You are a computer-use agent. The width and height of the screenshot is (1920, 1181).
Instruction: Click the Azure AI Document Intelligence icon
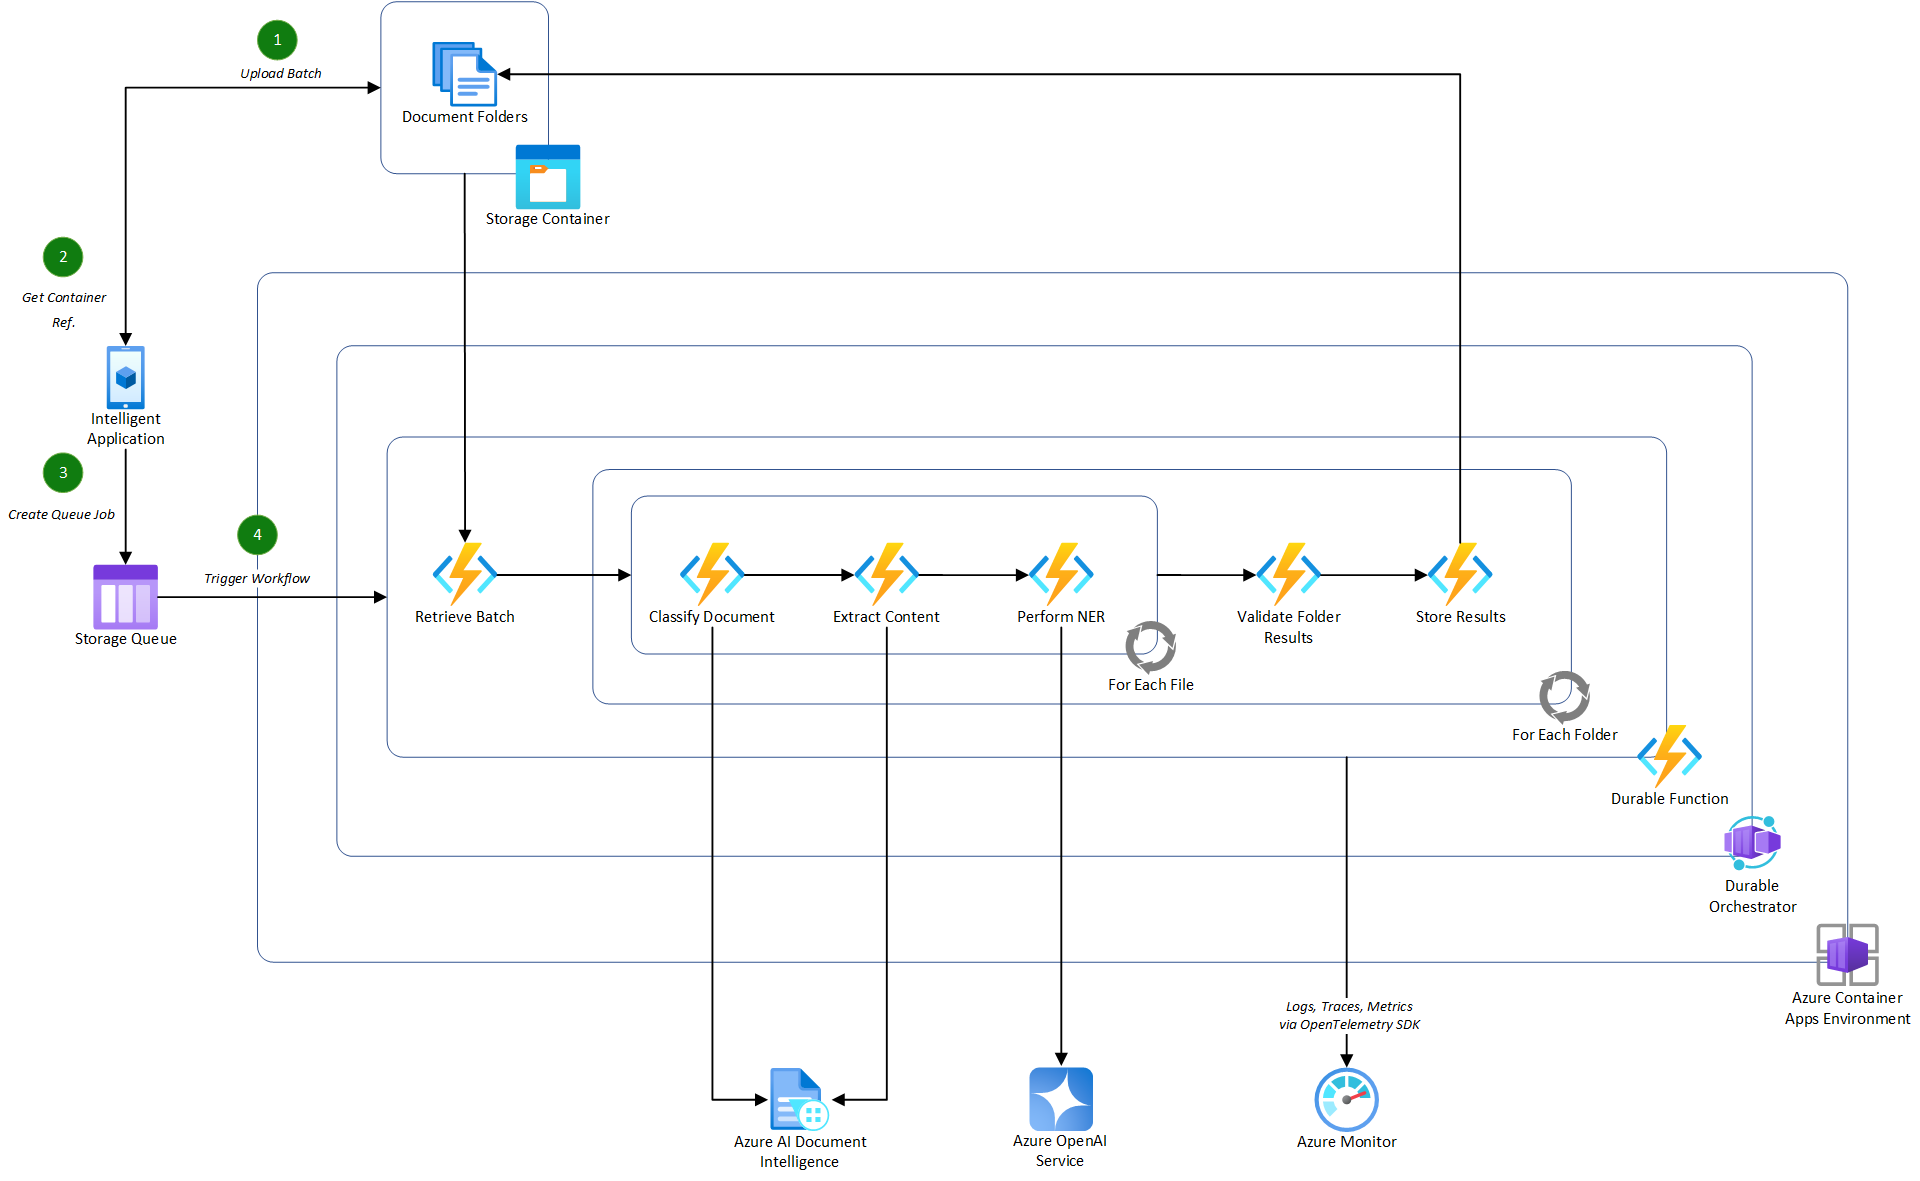point(799,1099)
